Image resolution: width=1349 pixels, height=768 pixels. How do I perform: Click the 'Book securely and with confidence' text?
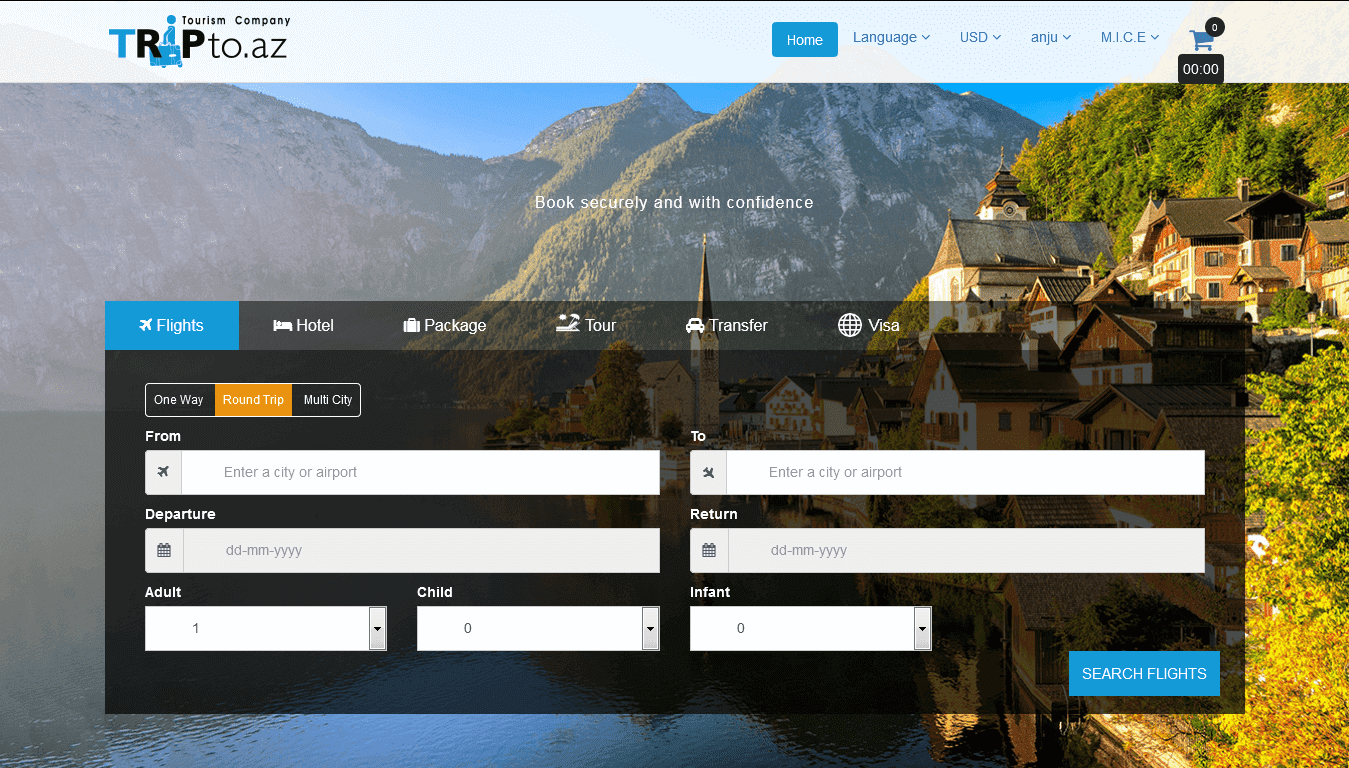coord(674,202)
